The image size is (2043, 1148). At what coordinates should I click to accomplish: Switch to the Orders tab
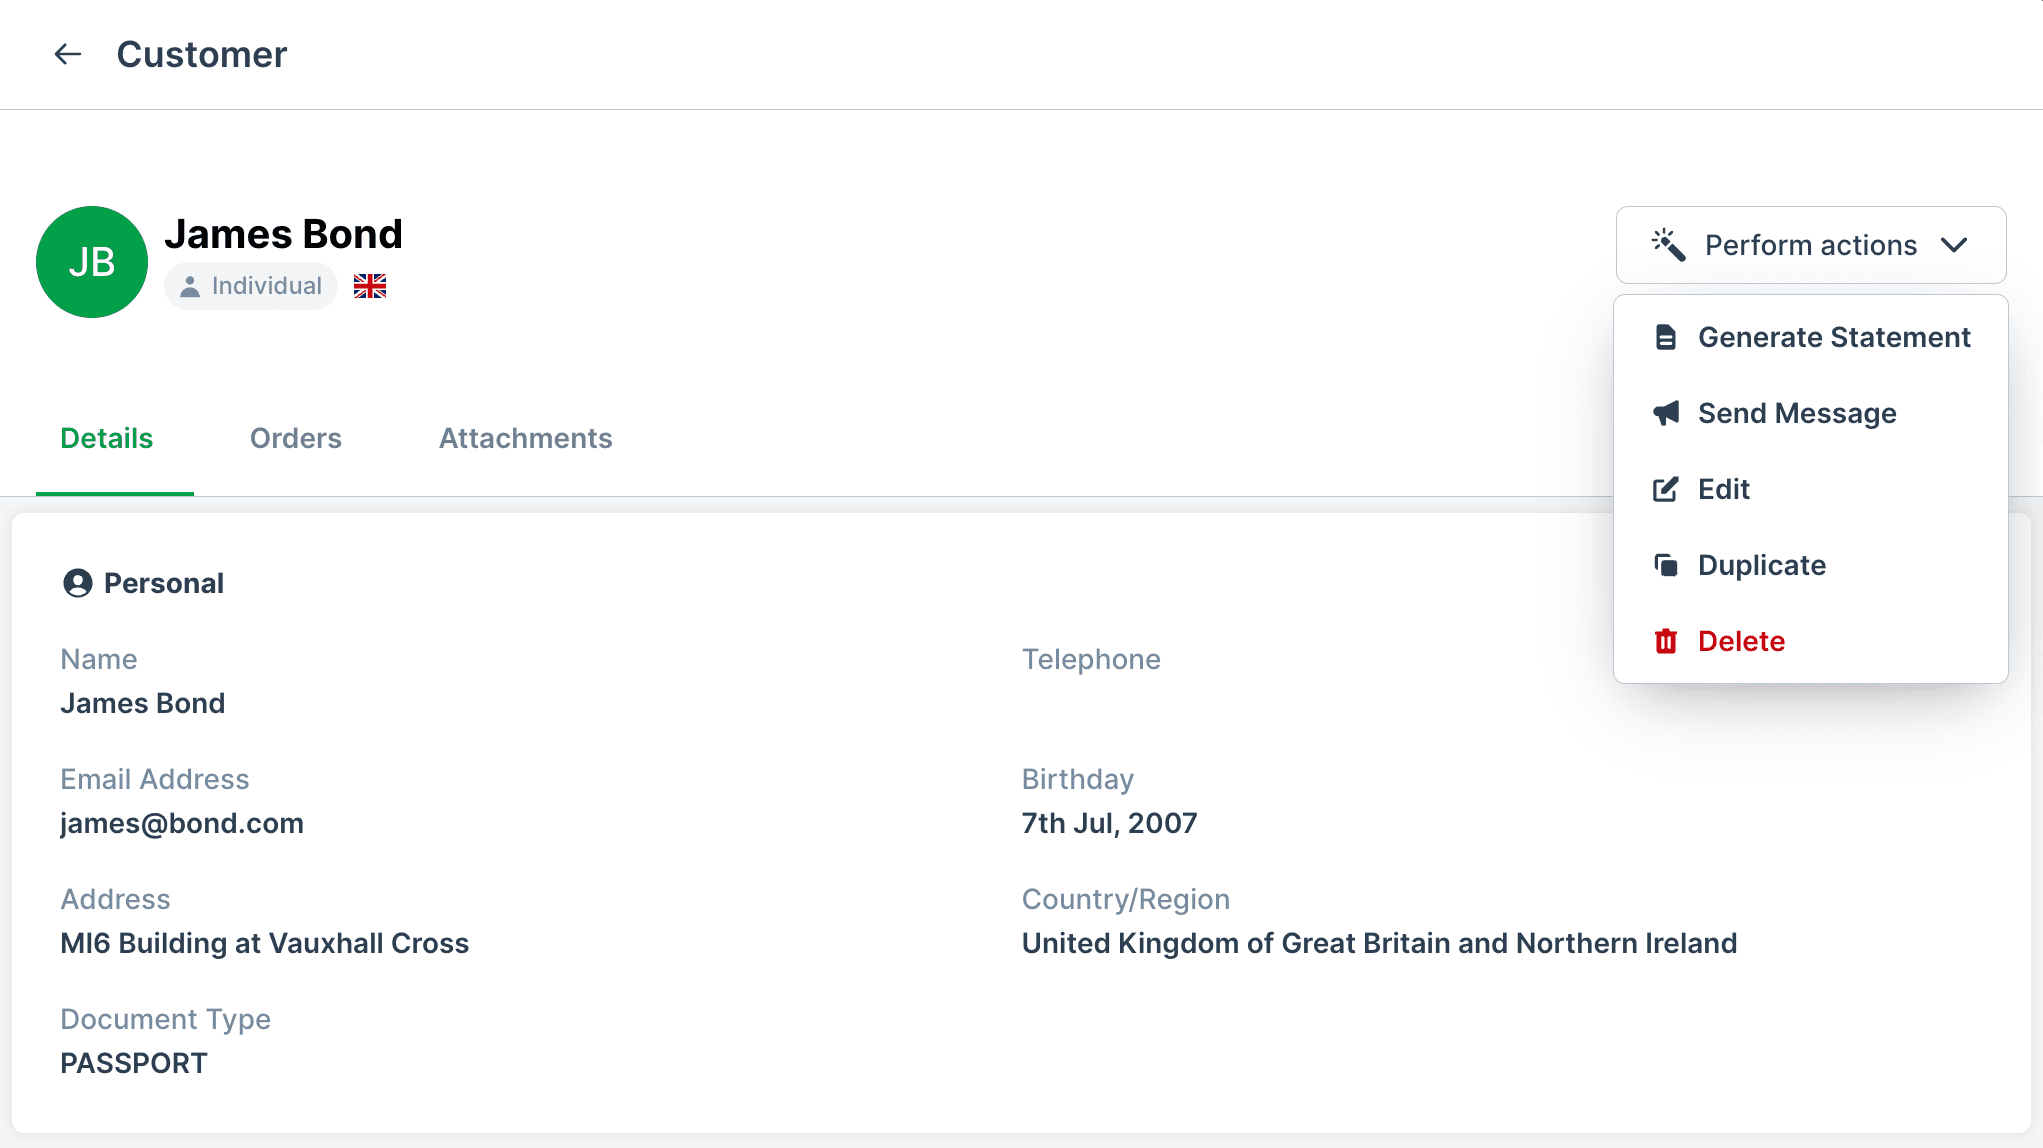296,439
